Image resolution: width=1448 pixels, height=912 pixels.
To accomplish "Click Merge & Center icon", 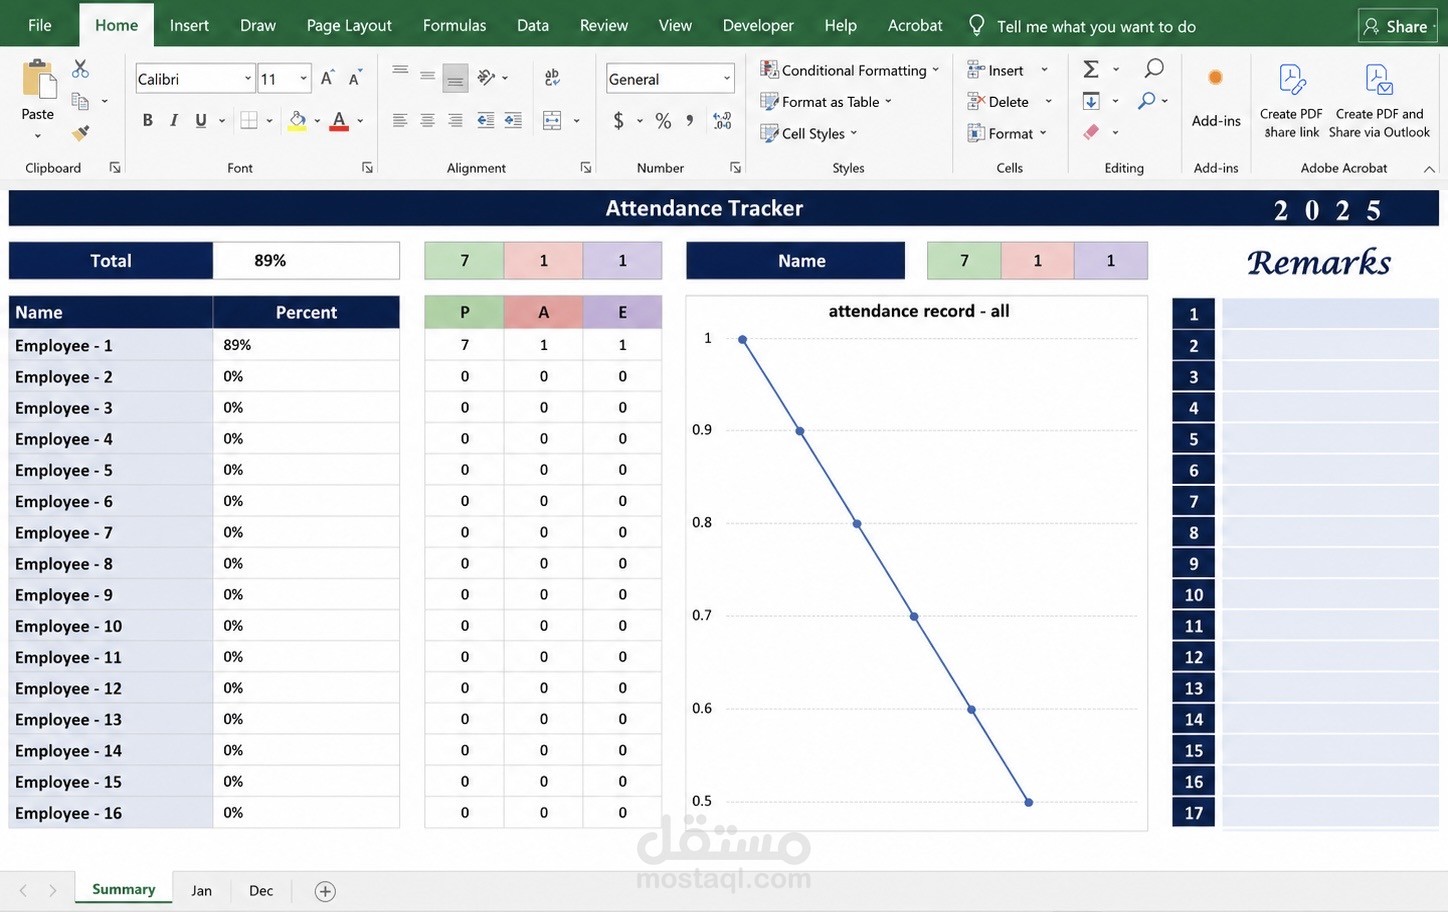I will click(552, 121).
